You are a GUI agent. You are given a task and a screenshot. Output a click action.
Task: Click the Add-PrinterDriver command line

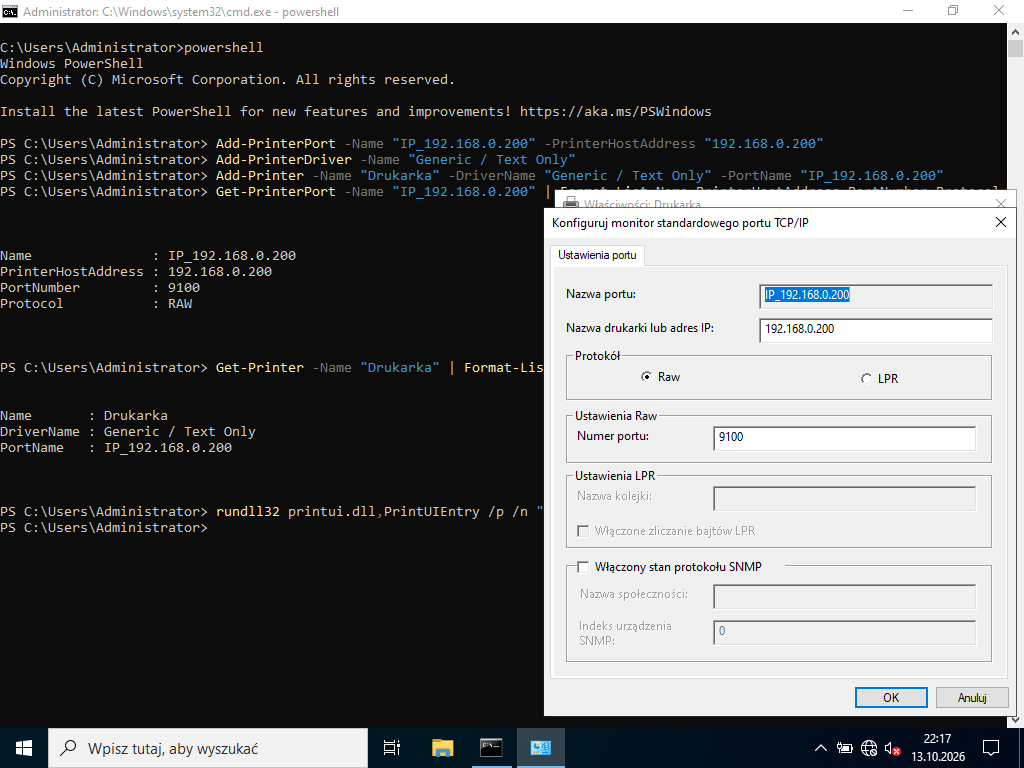pyautogui.click(x=288, y=160)
